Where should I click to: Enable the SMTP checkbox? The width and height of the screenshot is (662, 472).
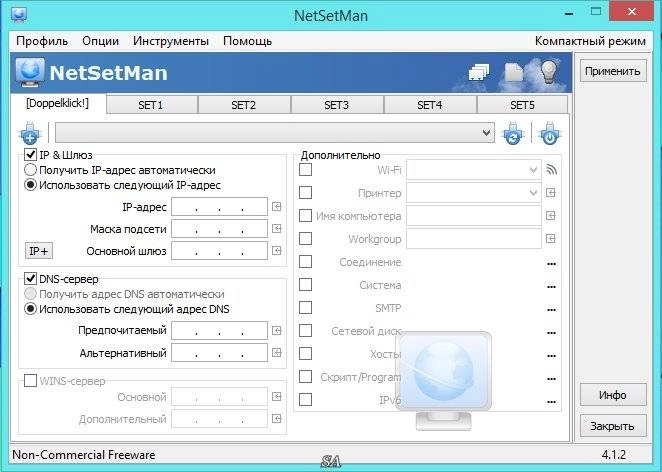[305, 308]
